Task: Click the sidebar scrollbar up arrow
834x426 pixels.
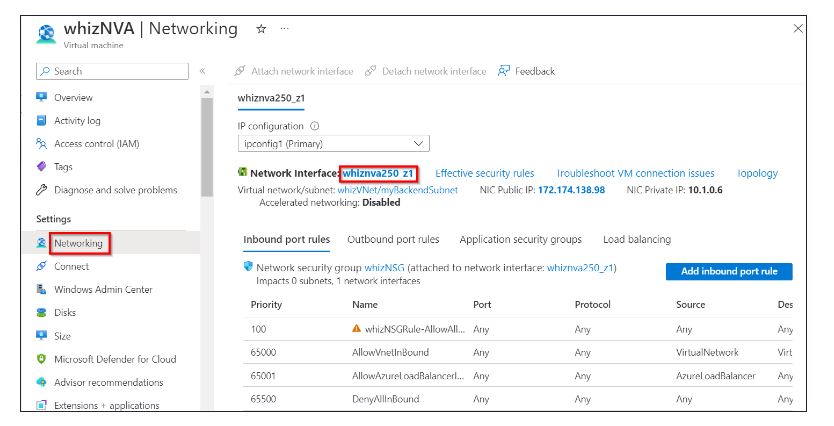Action: pyautogui.click(x=206, y=92)
